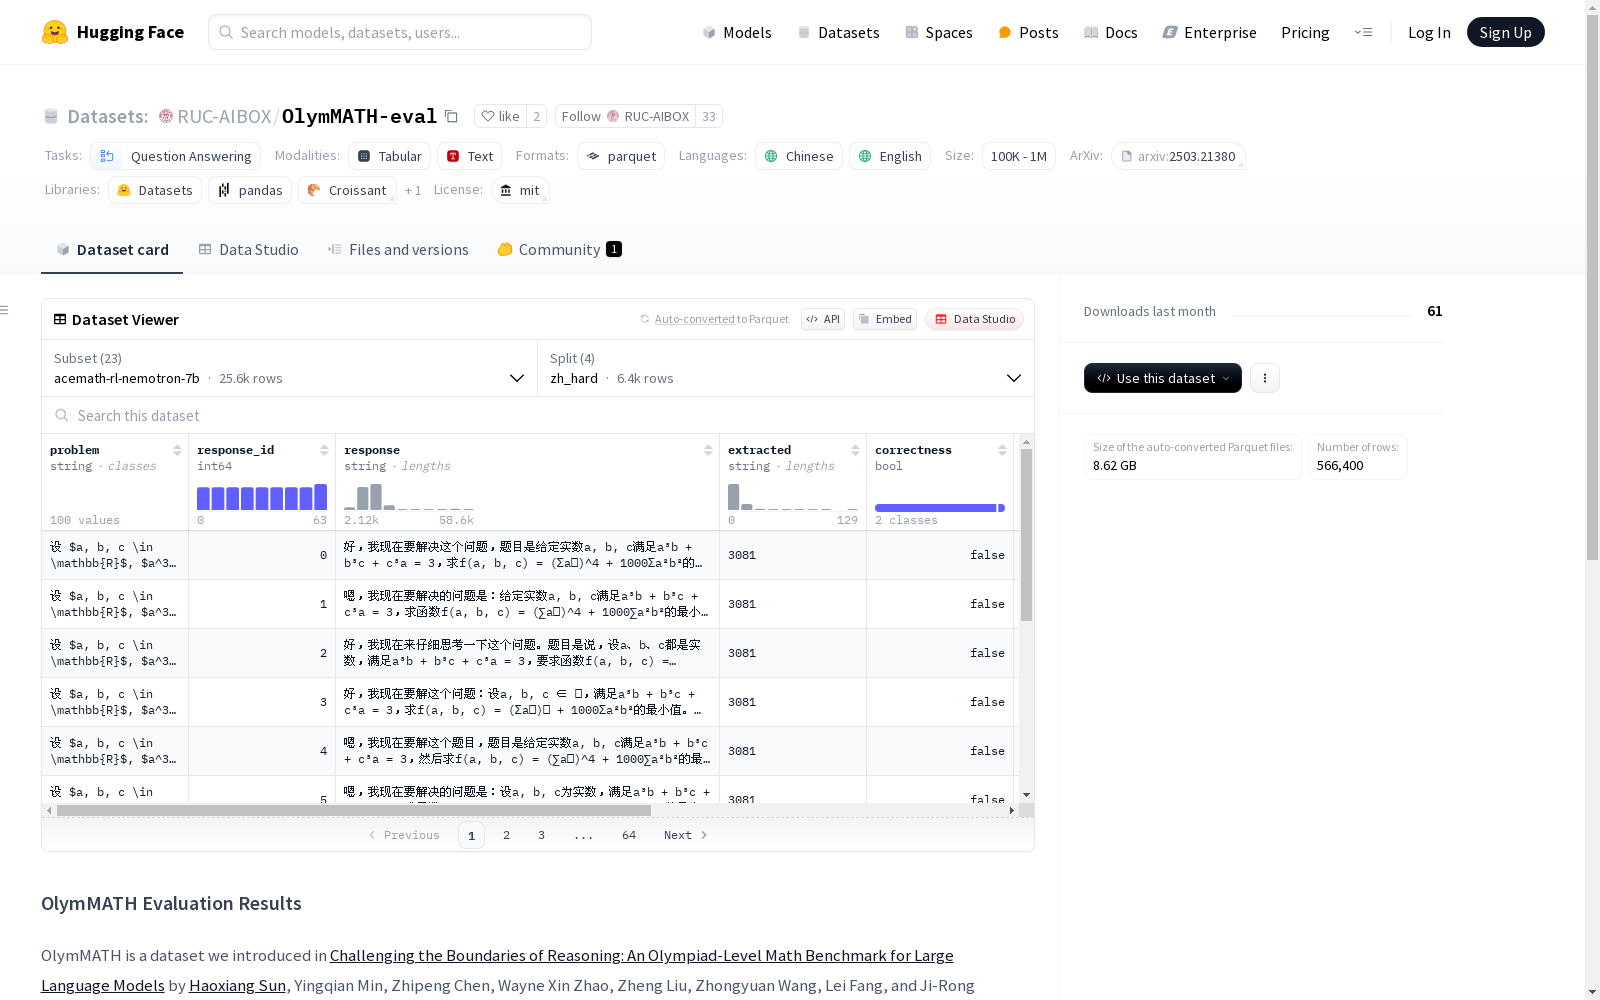This screenshot has height=1000, width=1600.
Task: Jump to viewer page 64
Action: click(x=629, y=835)
